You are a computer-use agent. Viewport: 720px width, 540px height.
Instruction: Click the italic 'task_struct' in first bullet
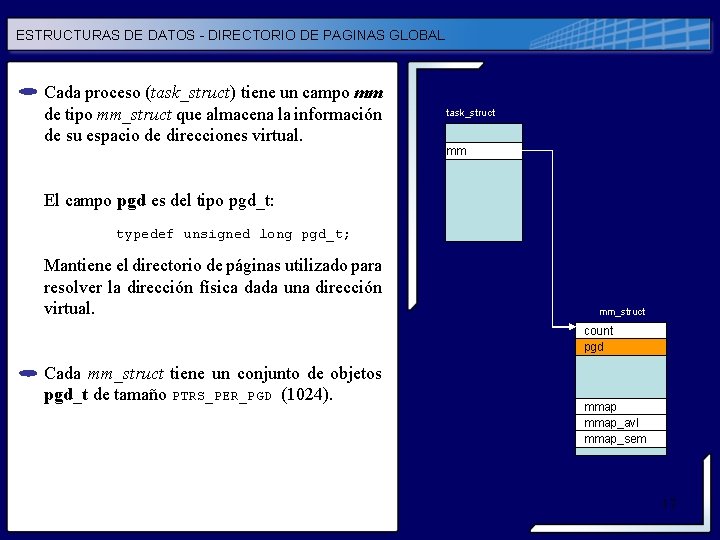(x=190, y=93)
